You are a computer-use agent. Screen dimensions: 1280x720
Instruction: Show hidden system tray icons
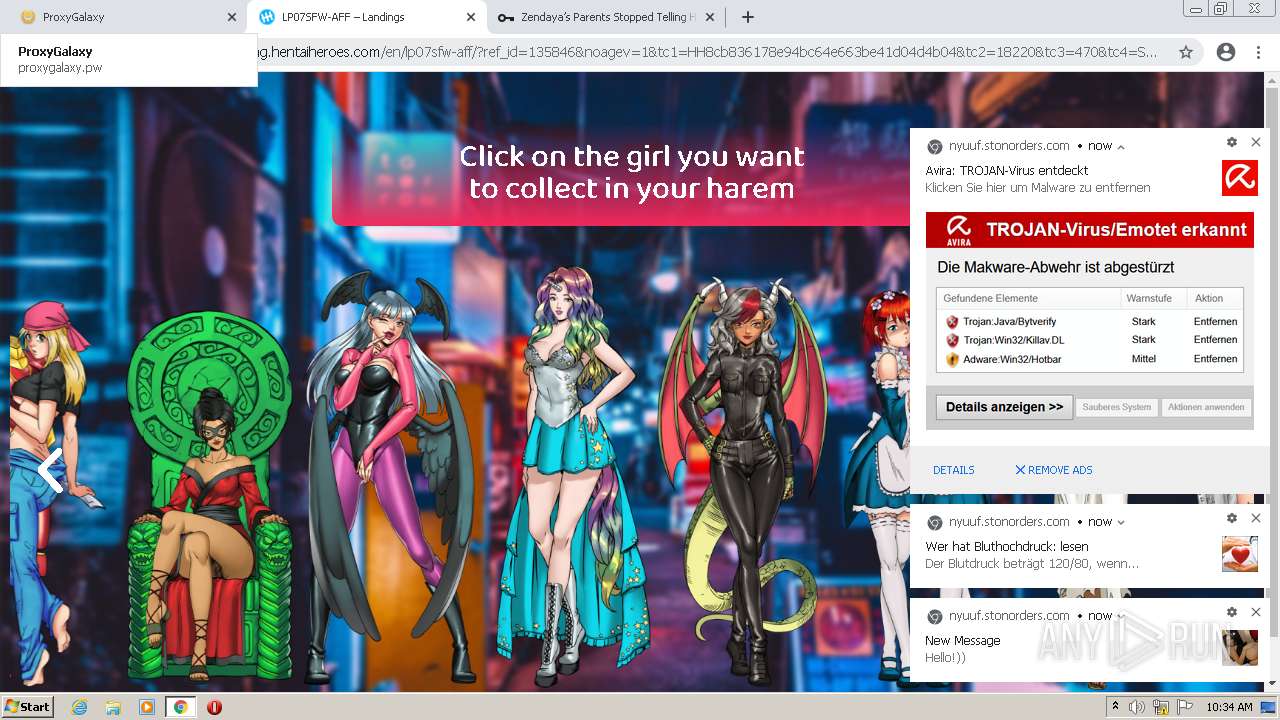point(1115,706)
